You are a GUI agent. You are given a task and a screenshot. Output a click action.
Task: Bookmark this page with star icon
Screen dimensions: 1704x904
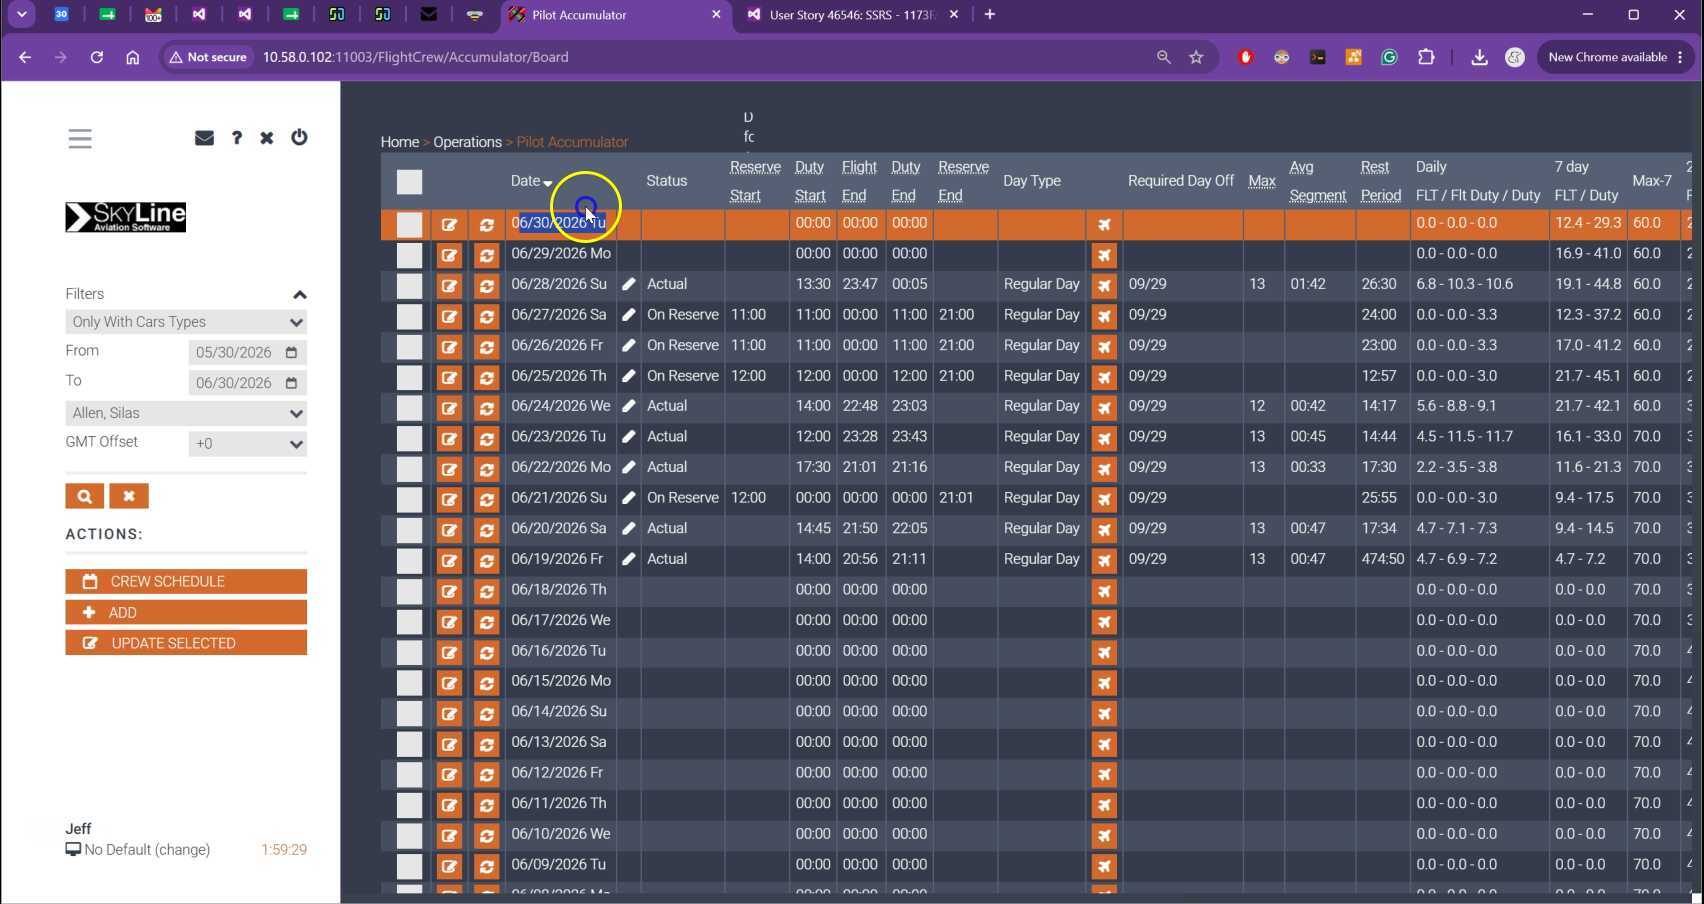click(1196, 57)
